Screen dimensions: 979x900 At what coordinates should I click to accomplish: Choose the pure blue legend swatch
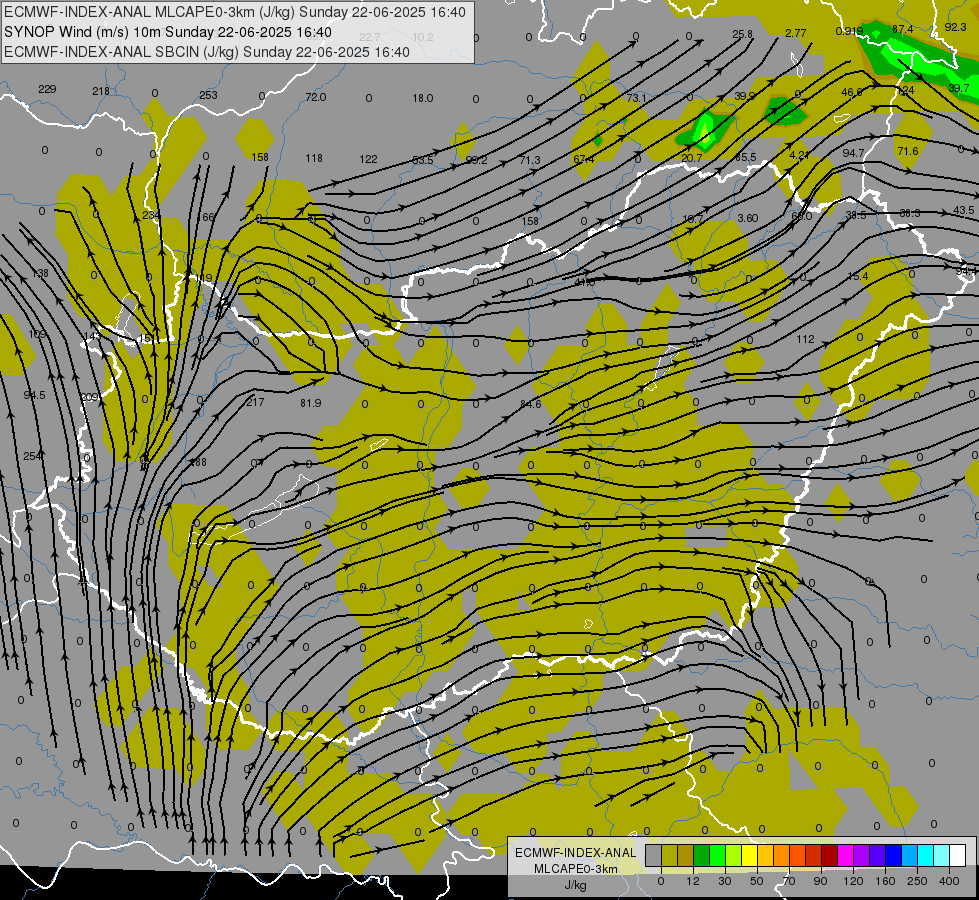[x=893, y=856]
